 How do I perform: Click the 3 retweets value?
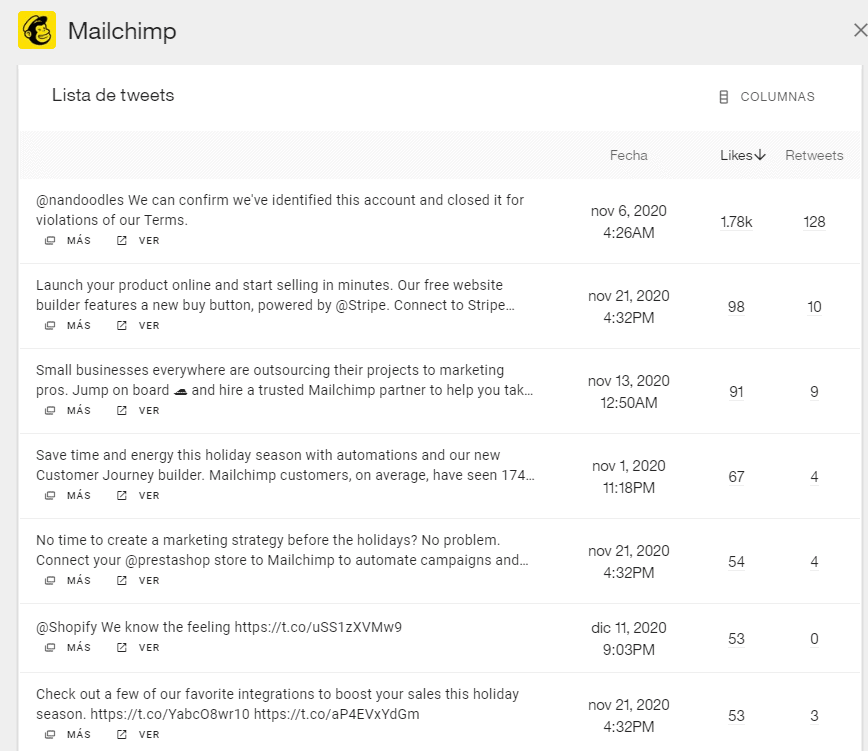(x=814, y=716)
